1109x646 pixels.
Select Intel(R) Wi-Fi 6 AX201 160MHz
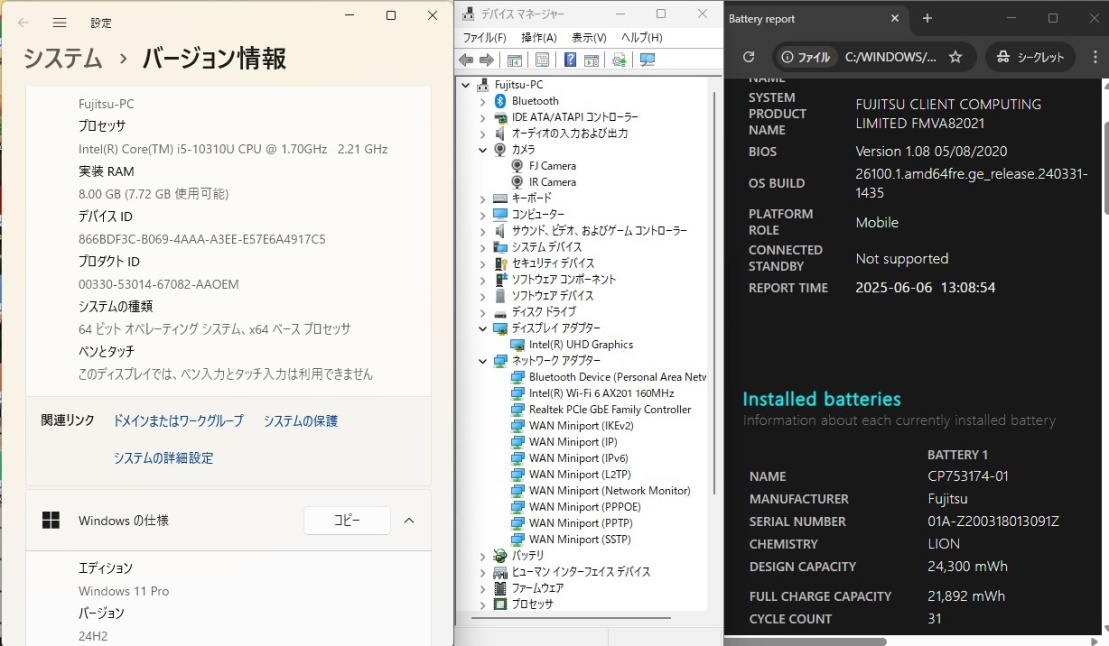pyautogui.click(x=601, y=393)
